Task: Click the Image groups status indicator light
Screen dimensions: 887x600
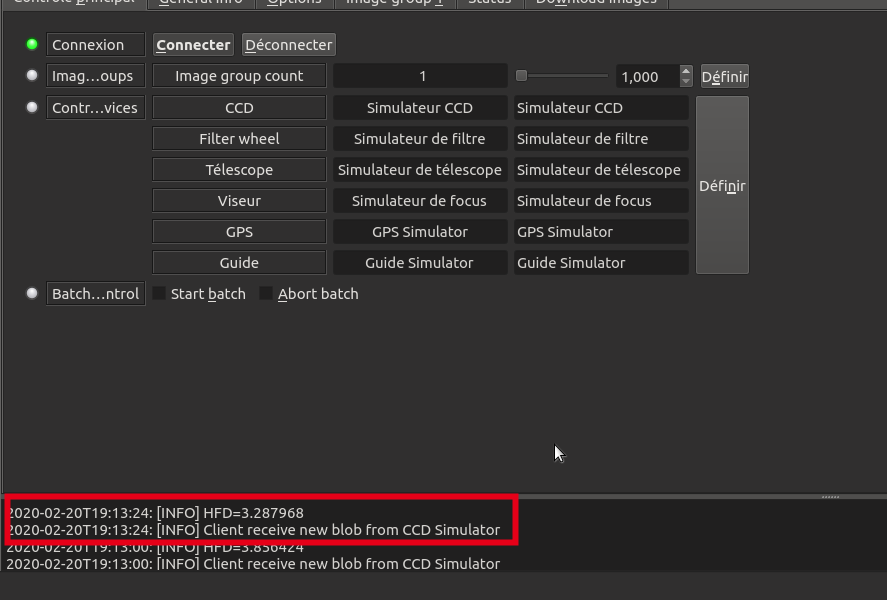Action: tap(32, 76)
